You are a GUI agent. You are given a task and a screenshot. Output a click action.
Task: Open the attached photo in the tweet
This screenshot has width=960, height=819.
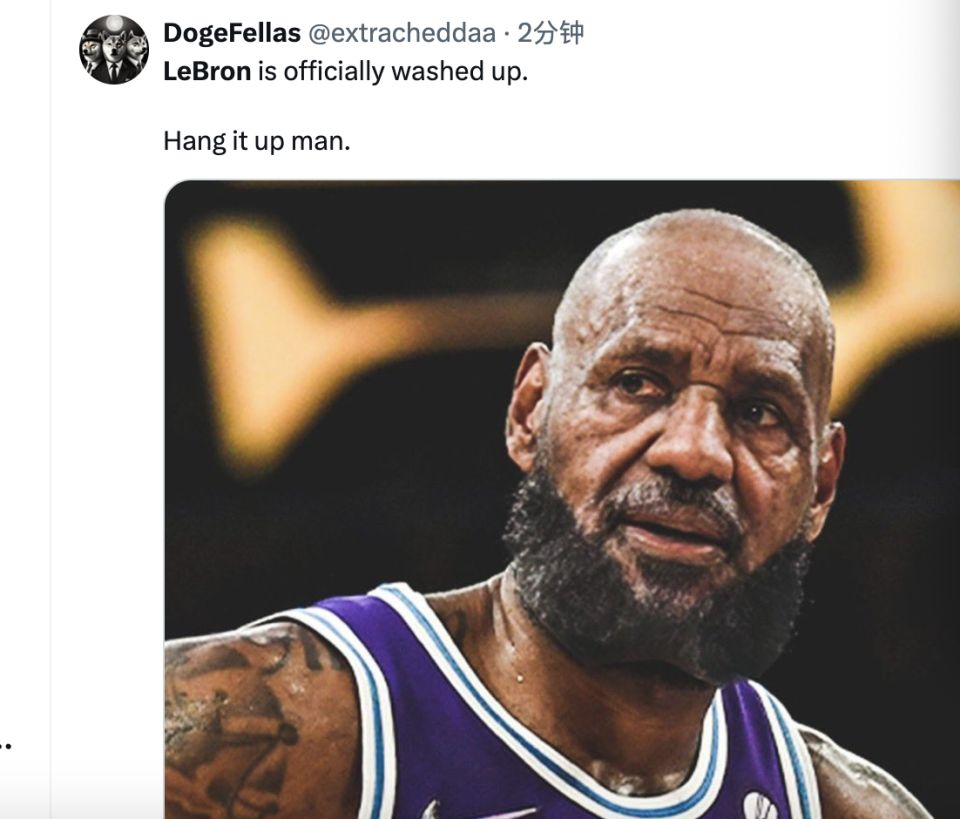[x=562, y=499]
